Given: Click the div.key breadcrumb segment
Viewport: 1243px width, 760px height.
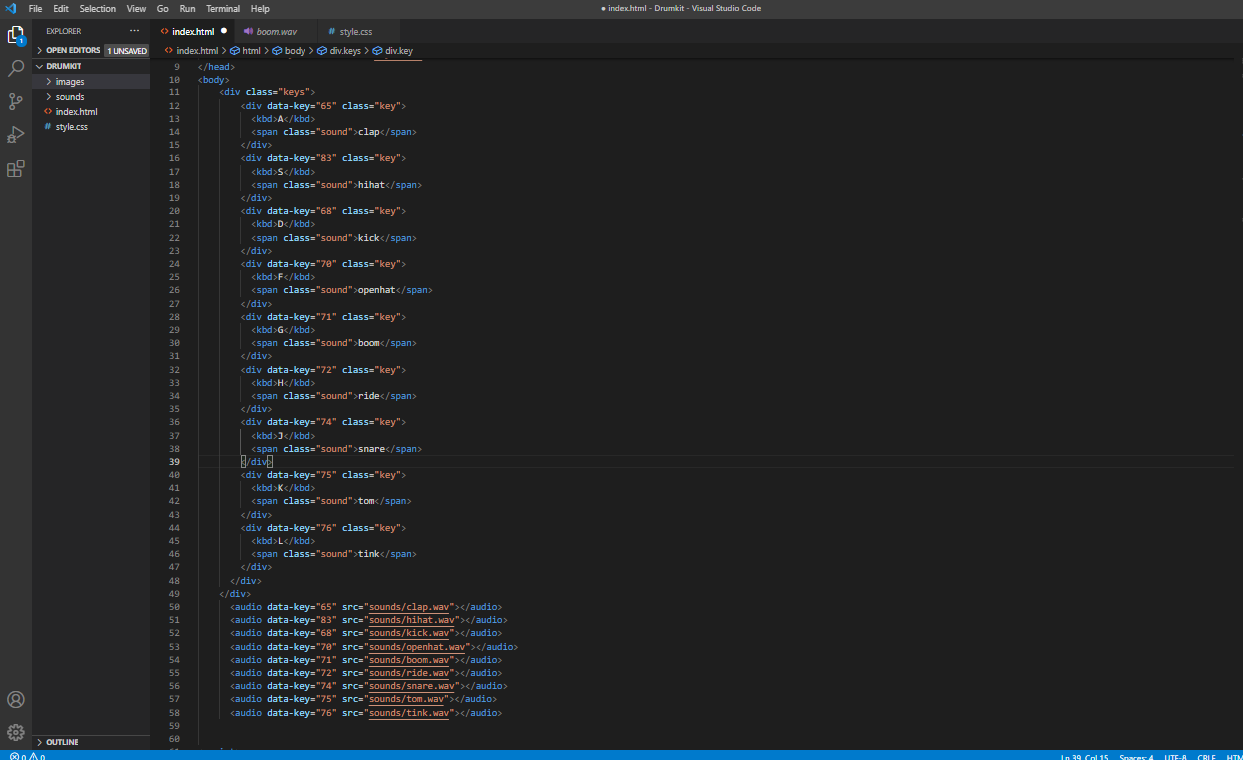Looking at the screenshot, I should [x=399, y=50].
